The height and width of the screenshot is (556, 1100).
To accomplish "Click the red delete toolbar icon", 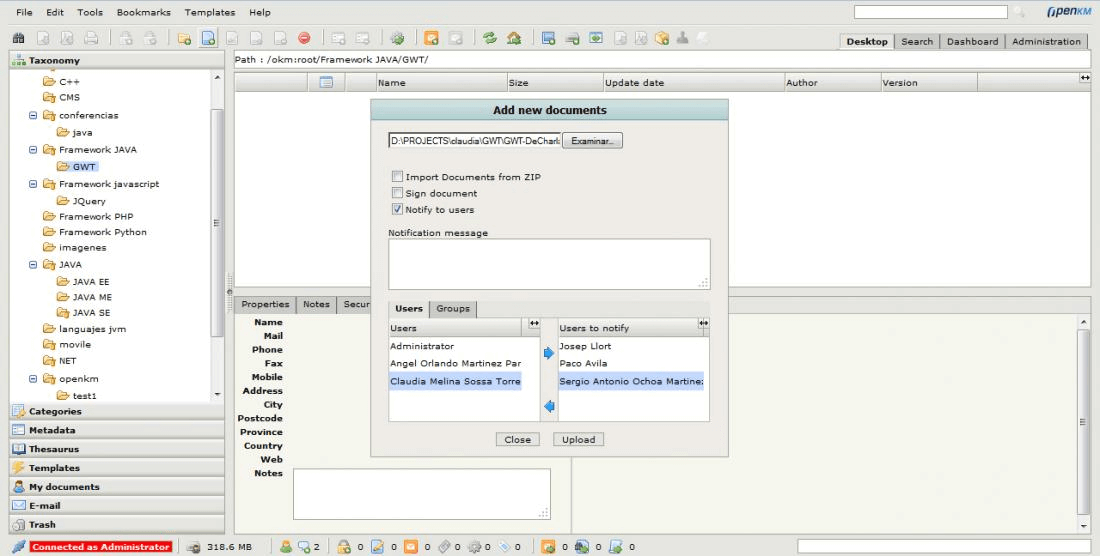I will [304, 39].
